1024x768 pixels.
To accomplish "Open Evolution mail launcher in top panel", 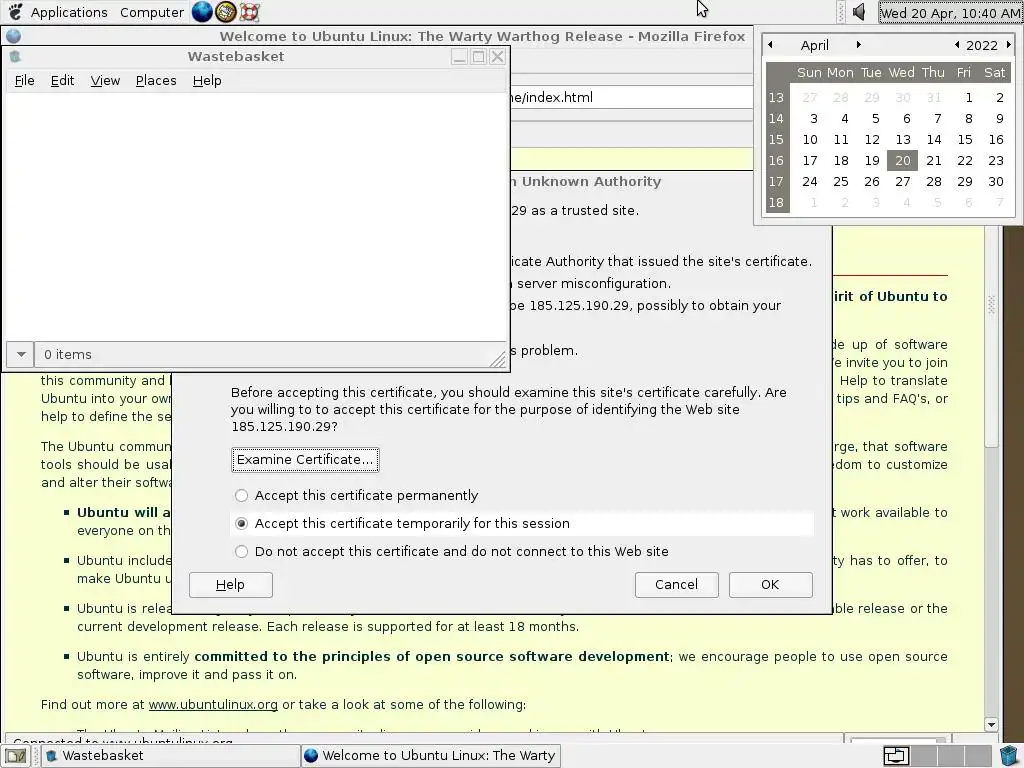I will [x=225, y=12].
